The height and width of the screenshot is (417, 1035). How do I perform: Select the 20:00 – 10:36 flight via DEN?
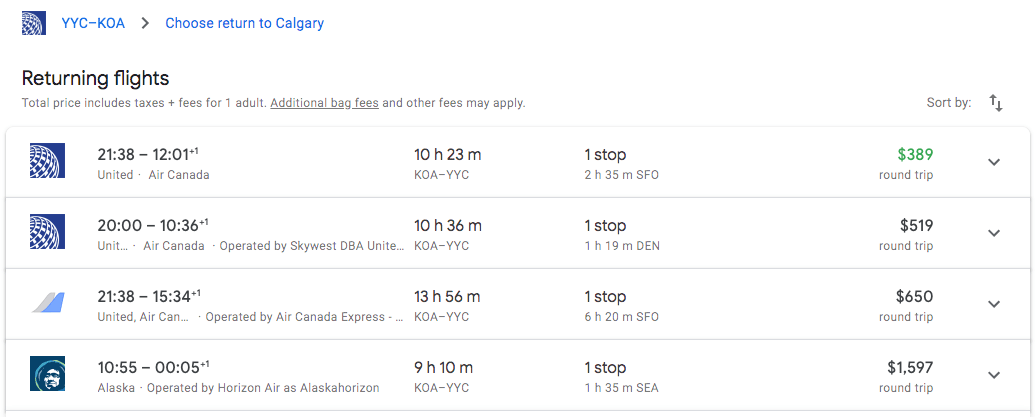(518, 233)
